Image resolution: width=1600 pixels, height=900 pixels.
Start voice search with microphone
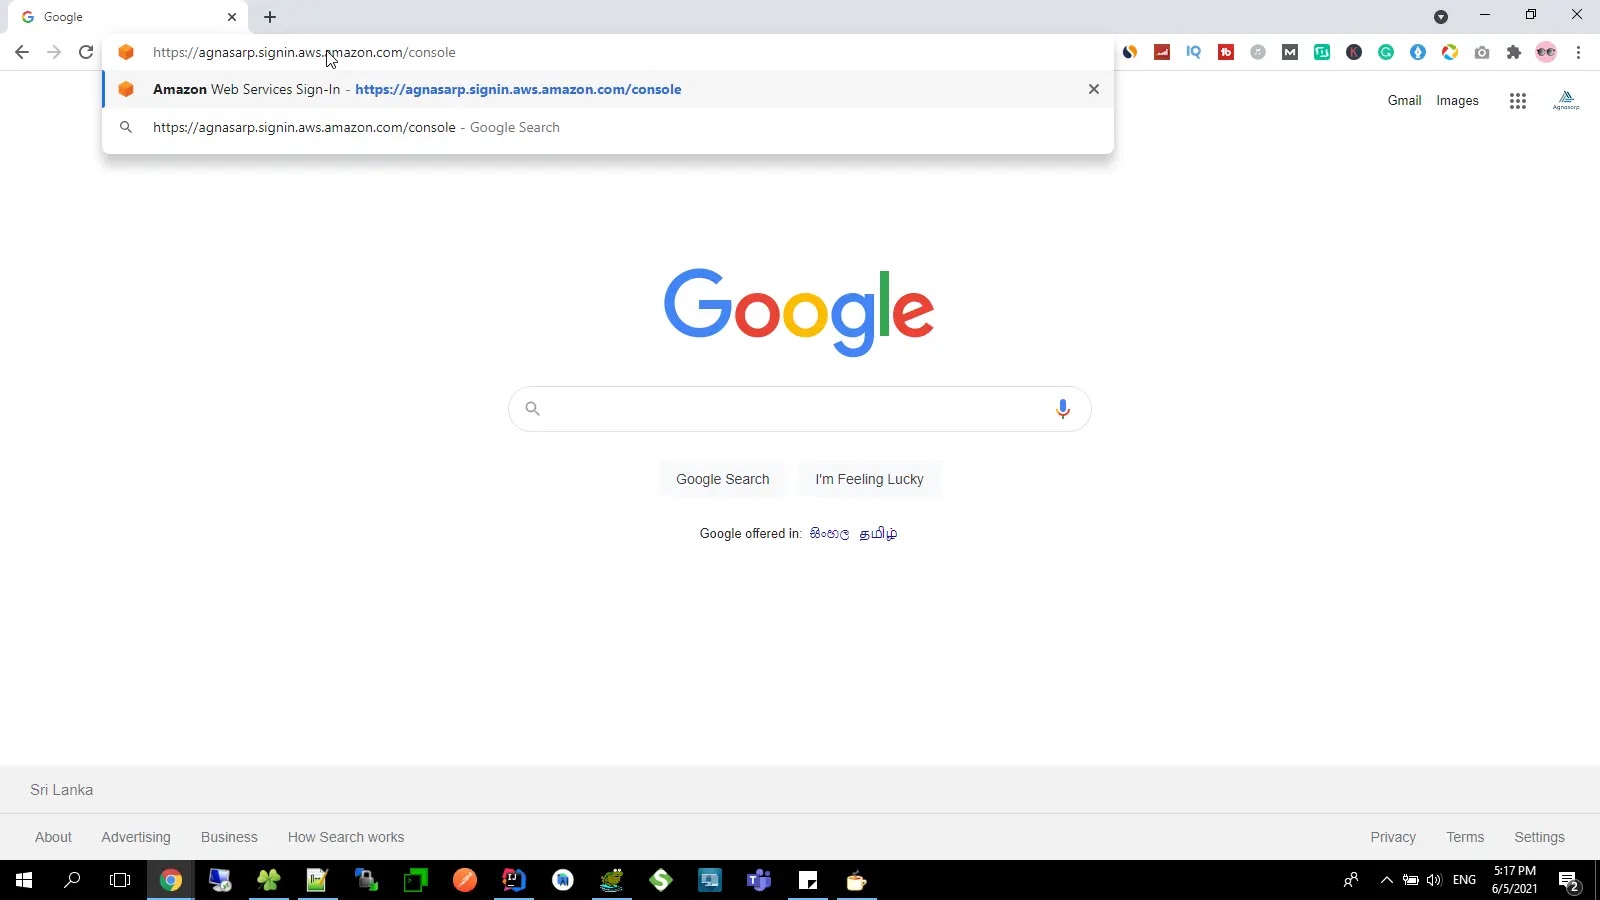(x=1063, y=409)
